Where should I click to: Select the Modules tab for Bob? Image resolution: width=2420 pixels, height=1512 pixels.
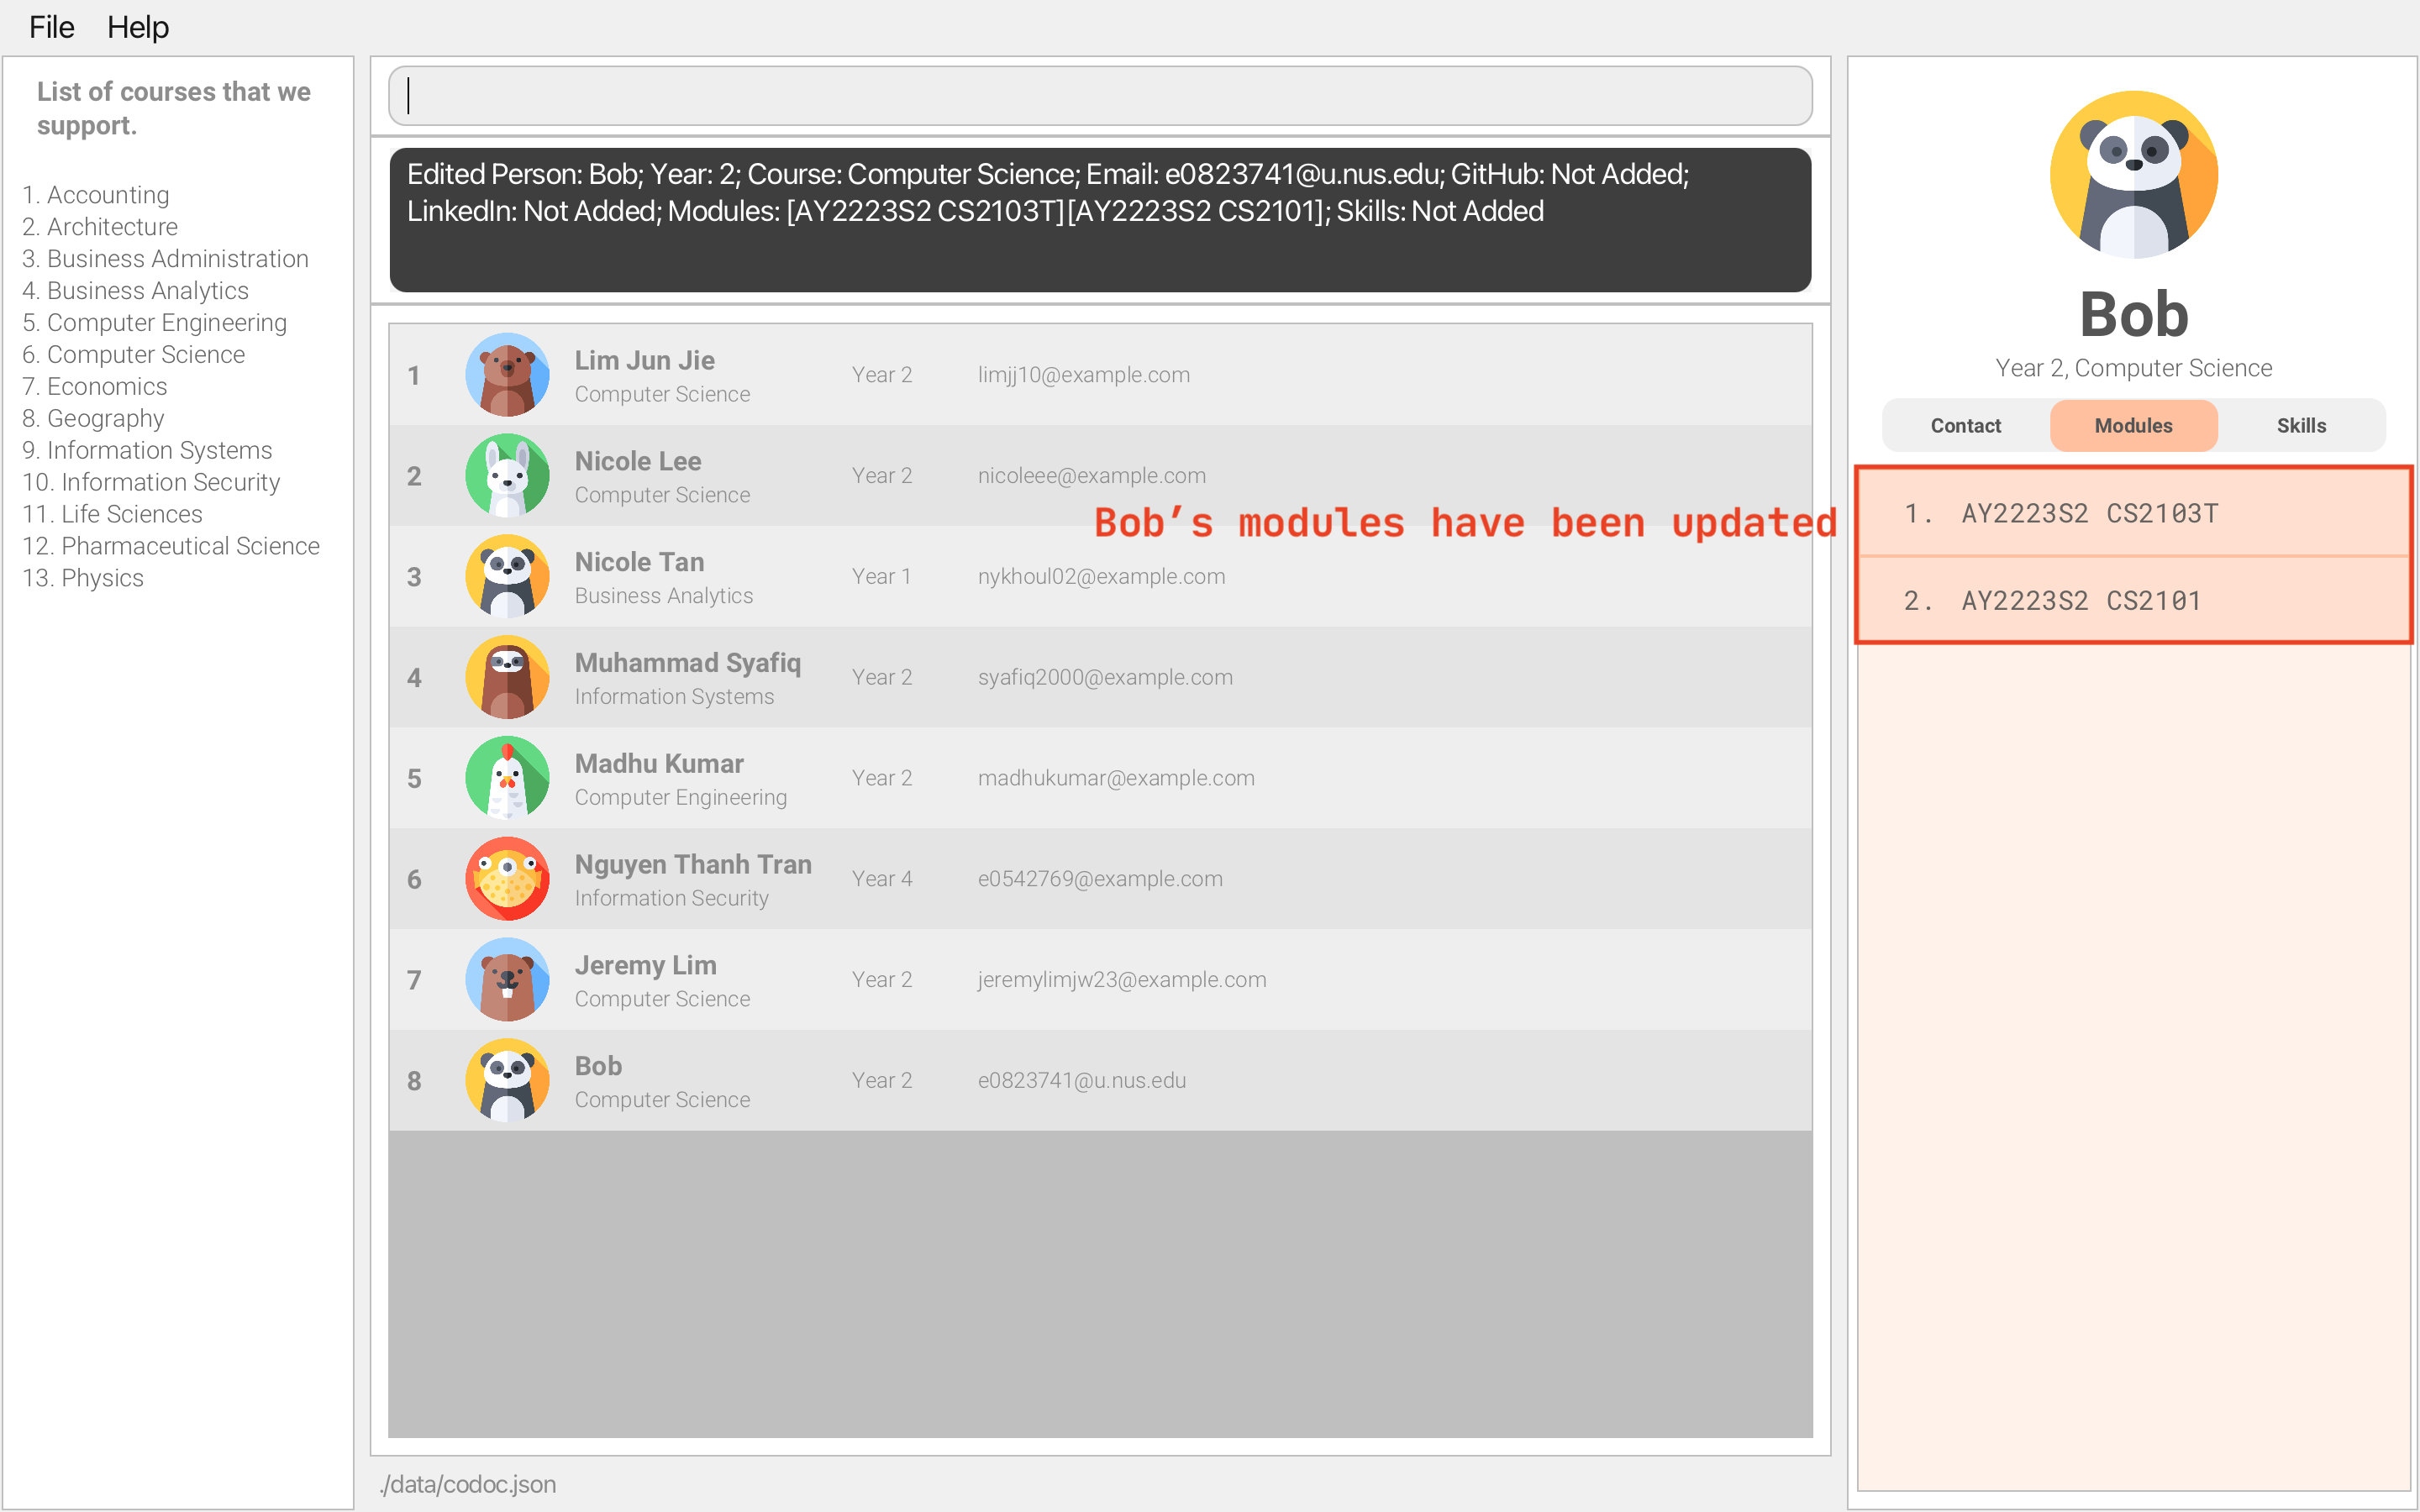(x=2133, y=425)
